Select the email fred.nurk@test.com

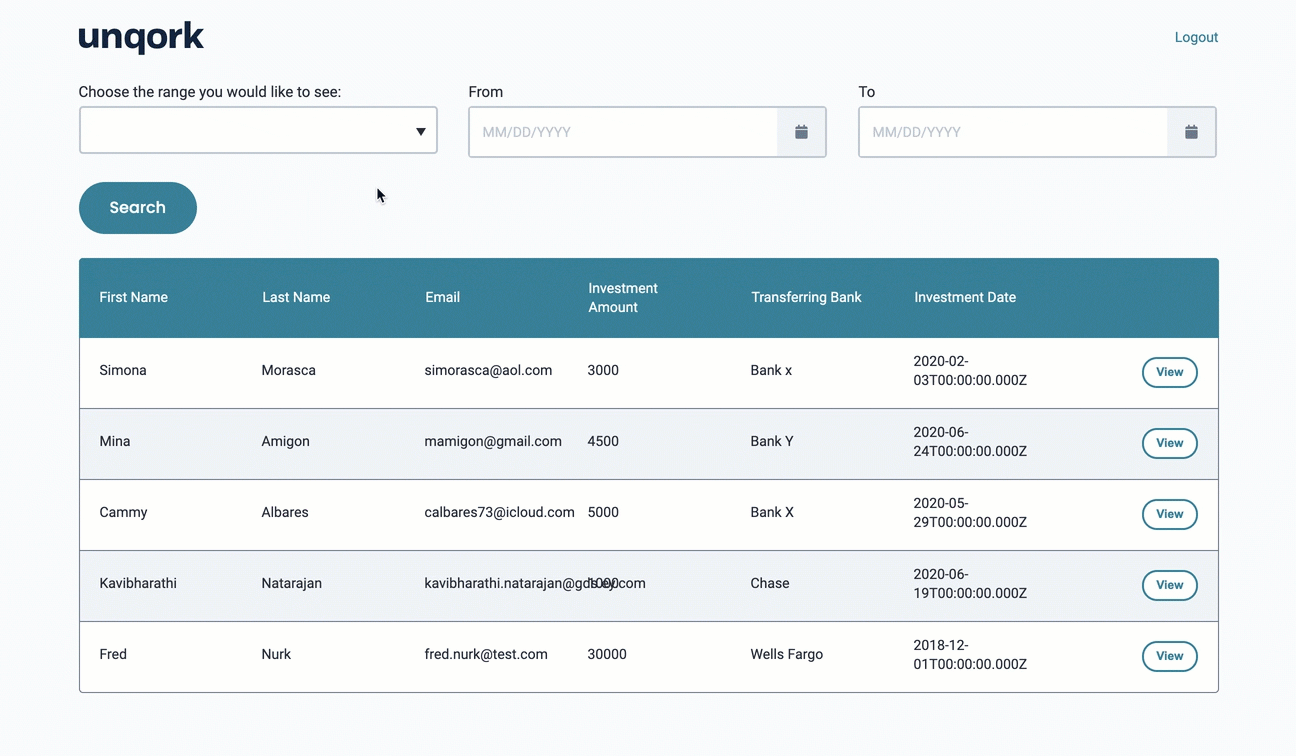(486, 654)
